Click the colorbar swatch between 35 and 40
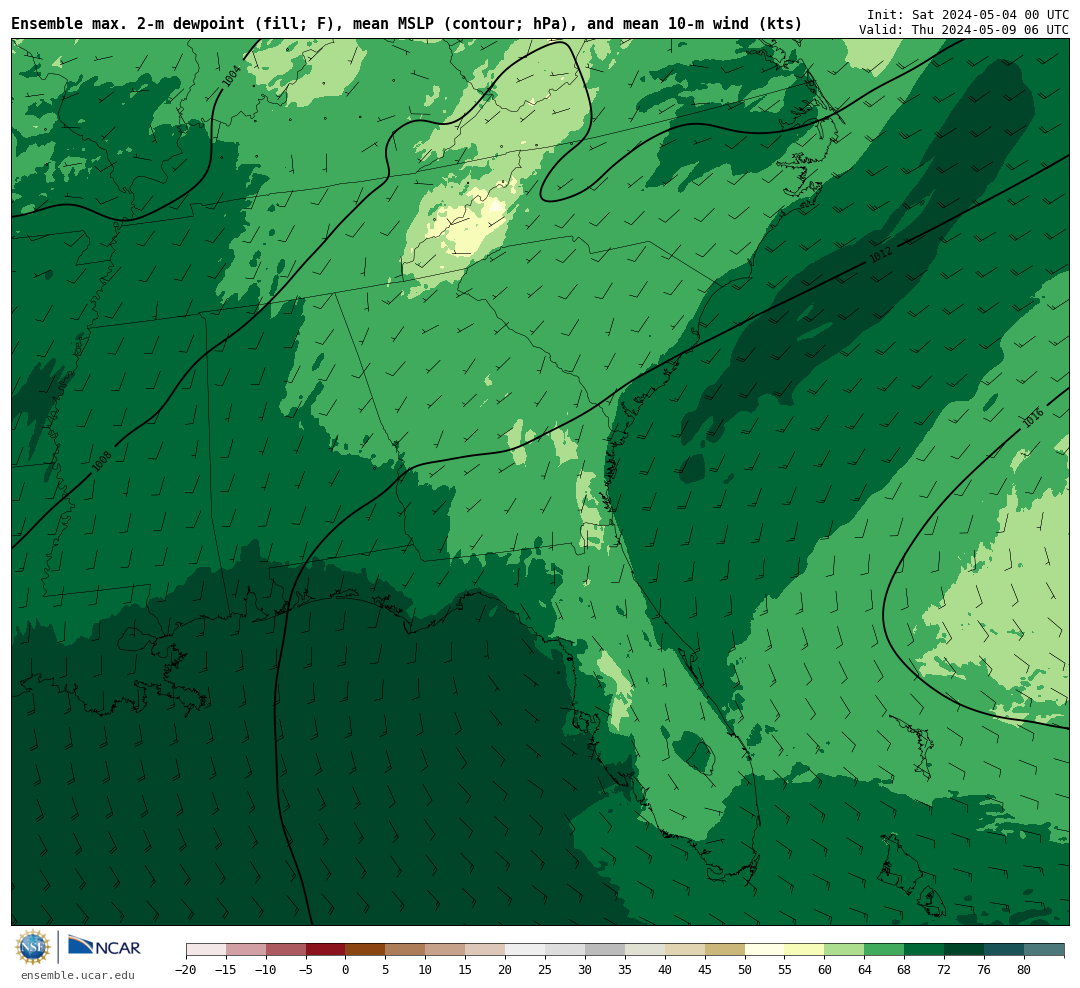 (x=645, y=950)
